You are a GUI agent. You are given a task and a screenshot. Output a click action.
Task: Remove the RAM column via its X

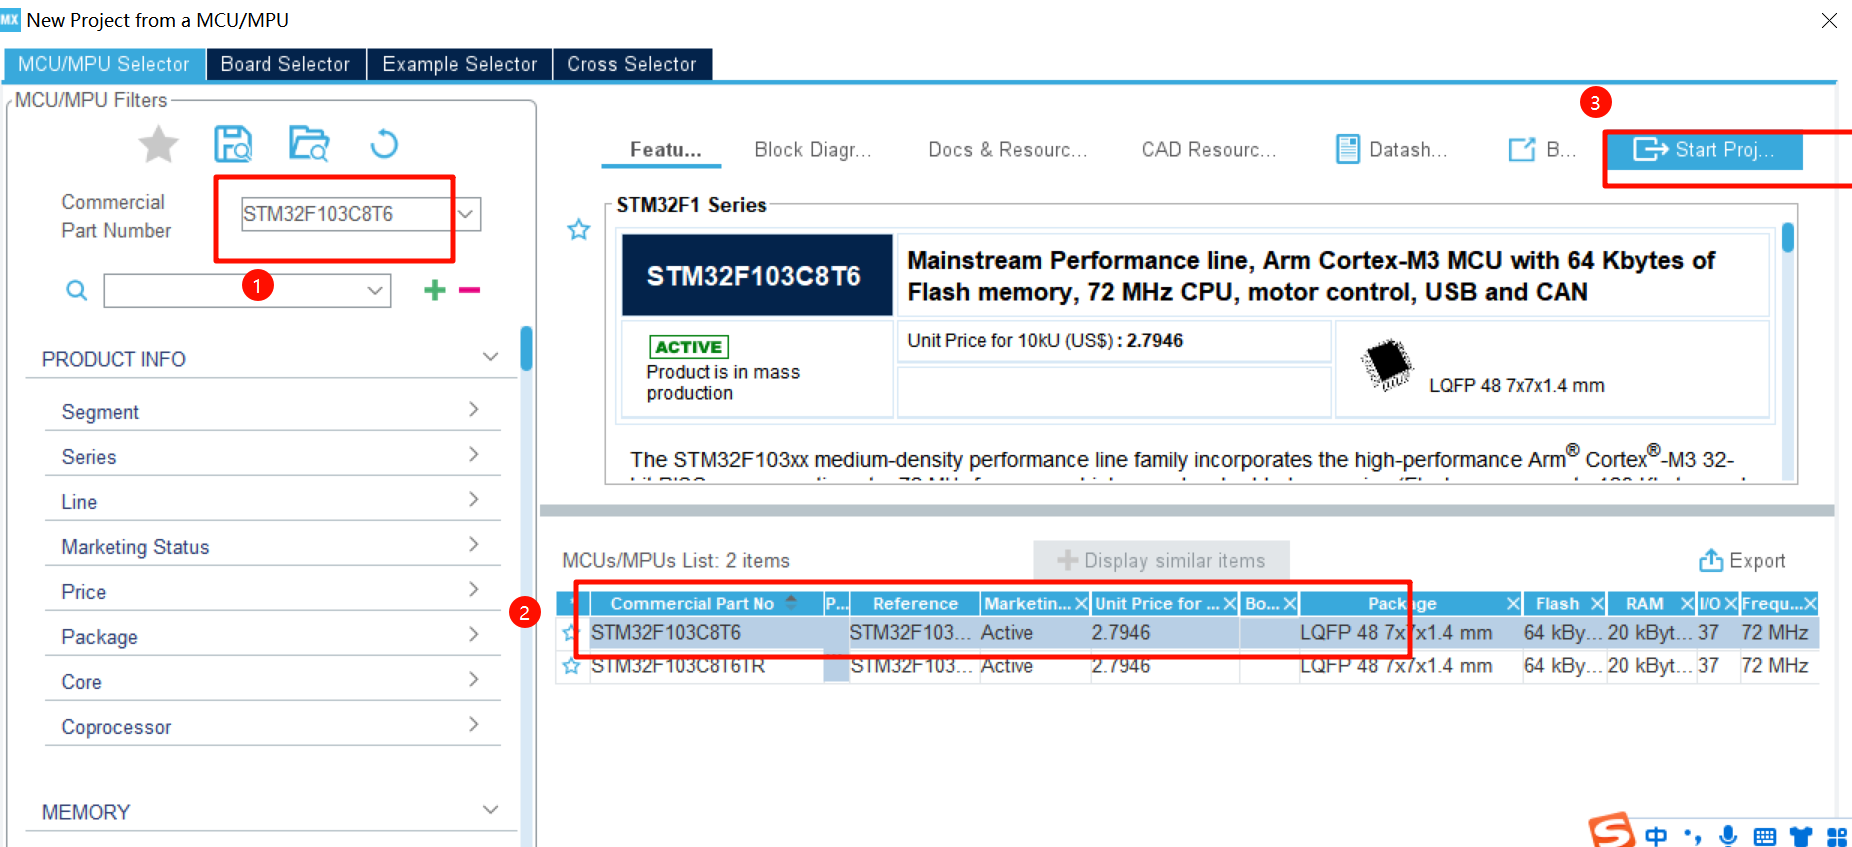[x=1687, y=604]
